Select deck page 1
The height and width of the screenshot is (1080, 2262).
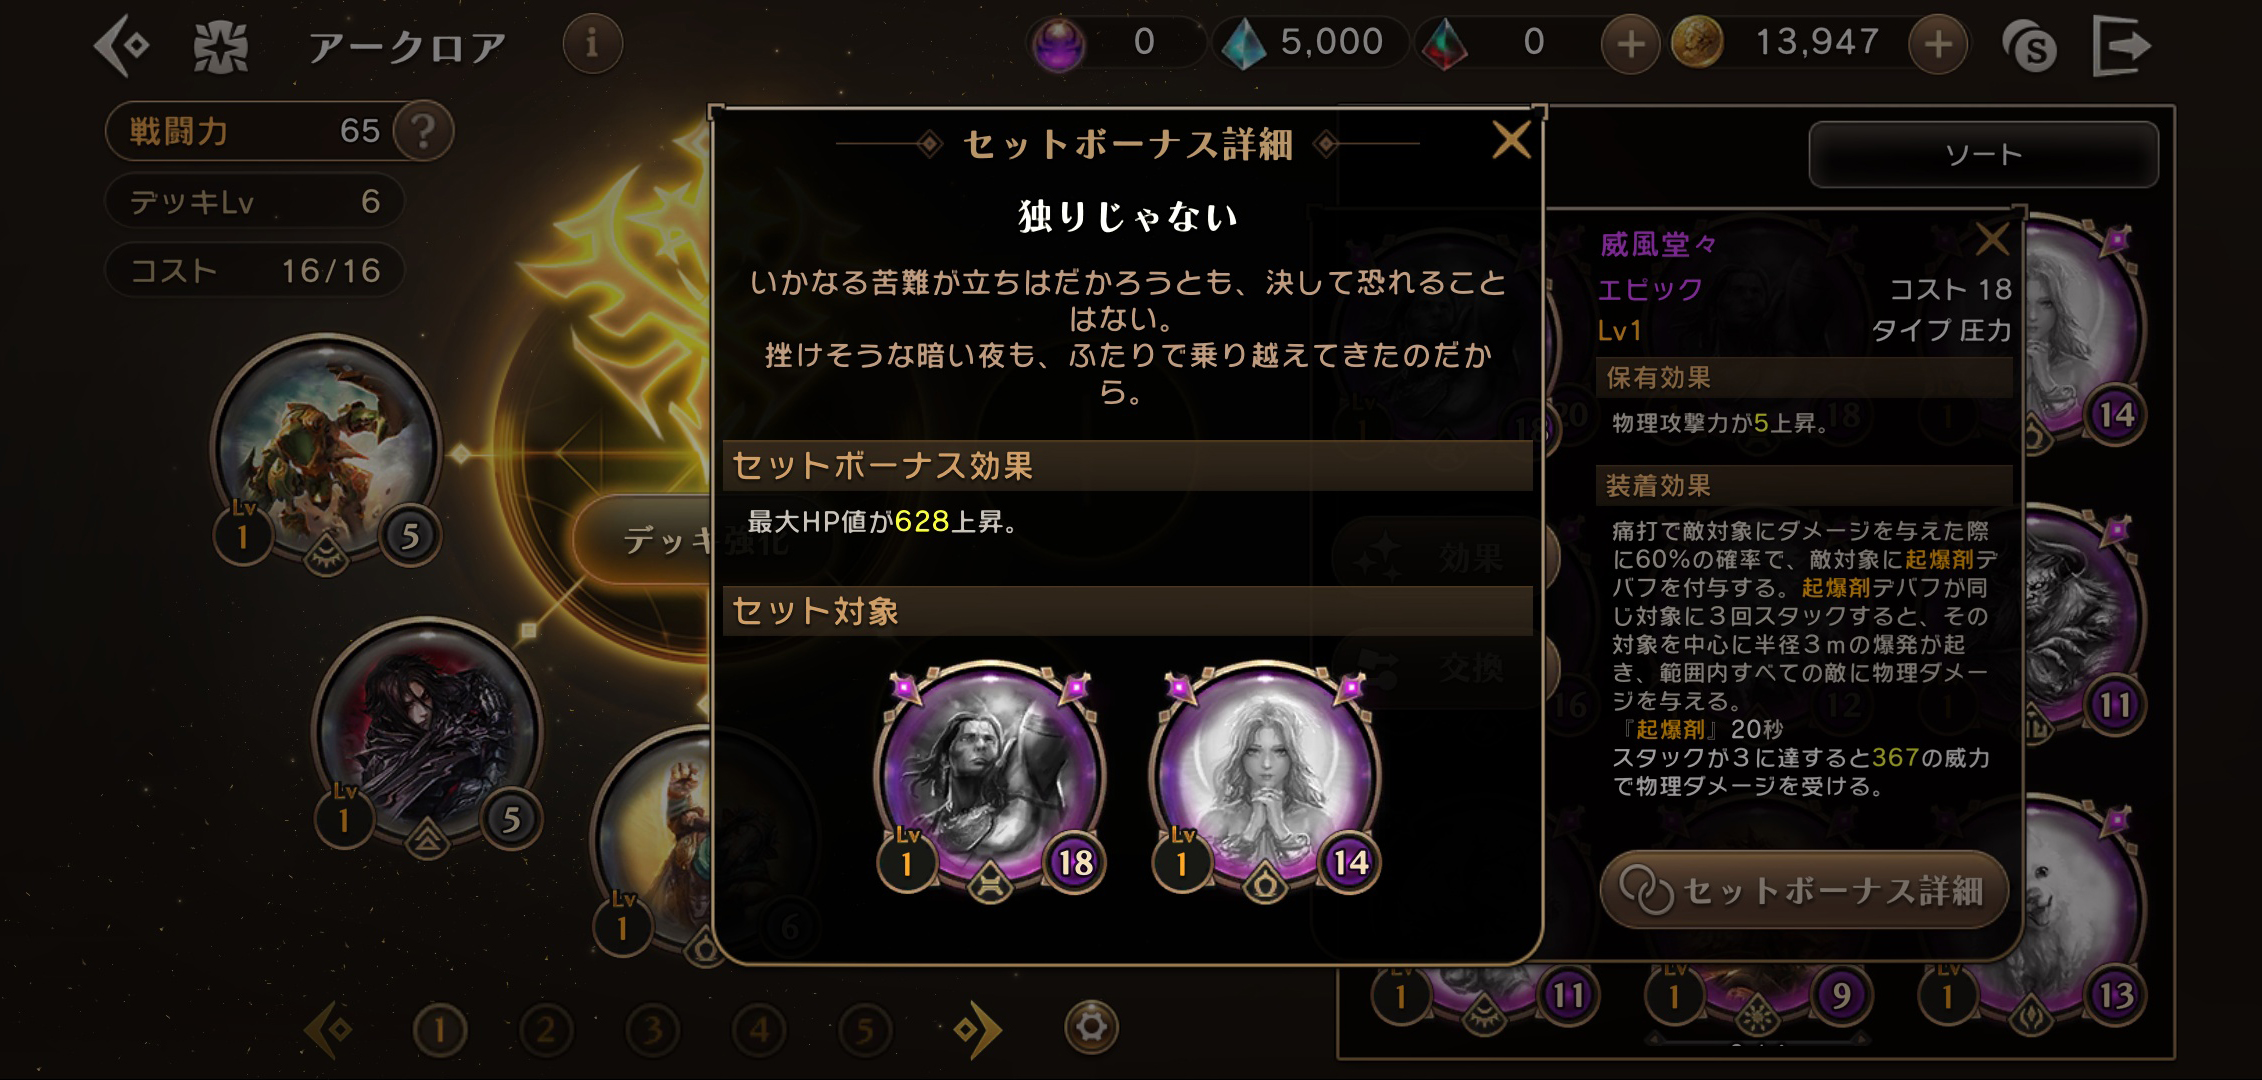(x=440, y=1029)
